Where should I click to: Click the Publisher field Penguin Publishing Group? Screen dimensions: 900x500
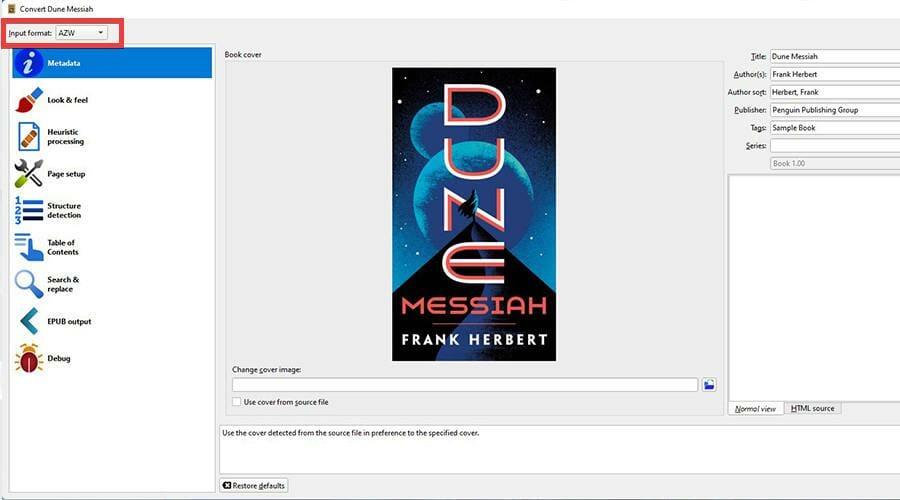tap(835, 110)
